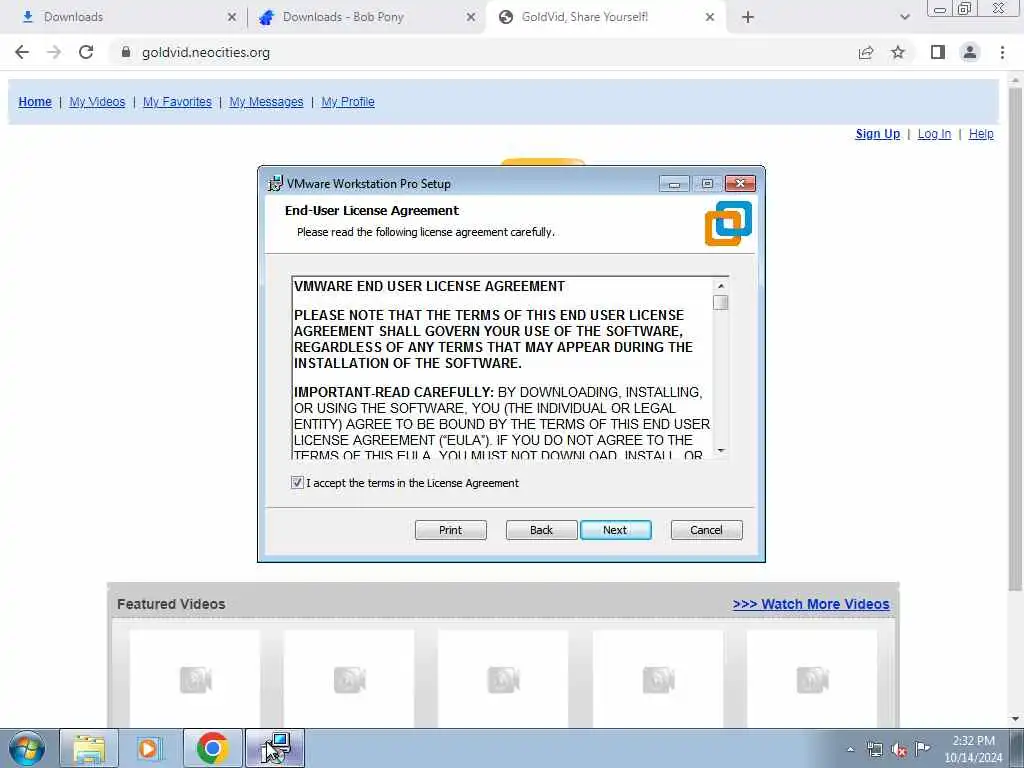Close the VMware setup dialog
Viewport: 1024px width, 768px height.
point(740,184)
